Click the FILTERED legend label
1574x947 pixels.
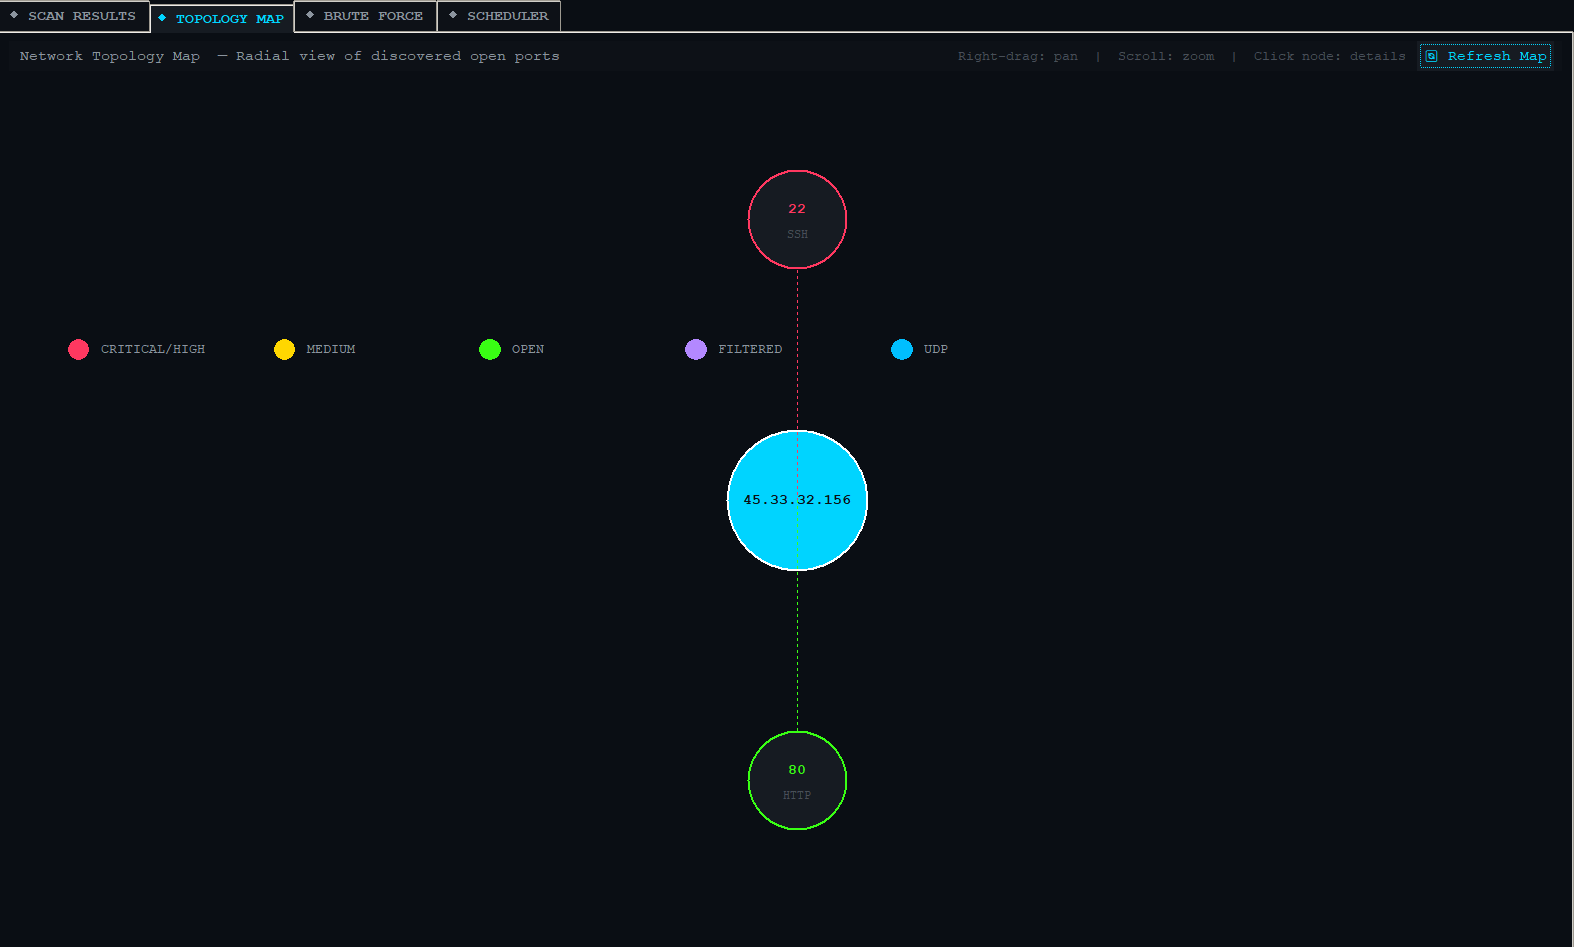750,349
